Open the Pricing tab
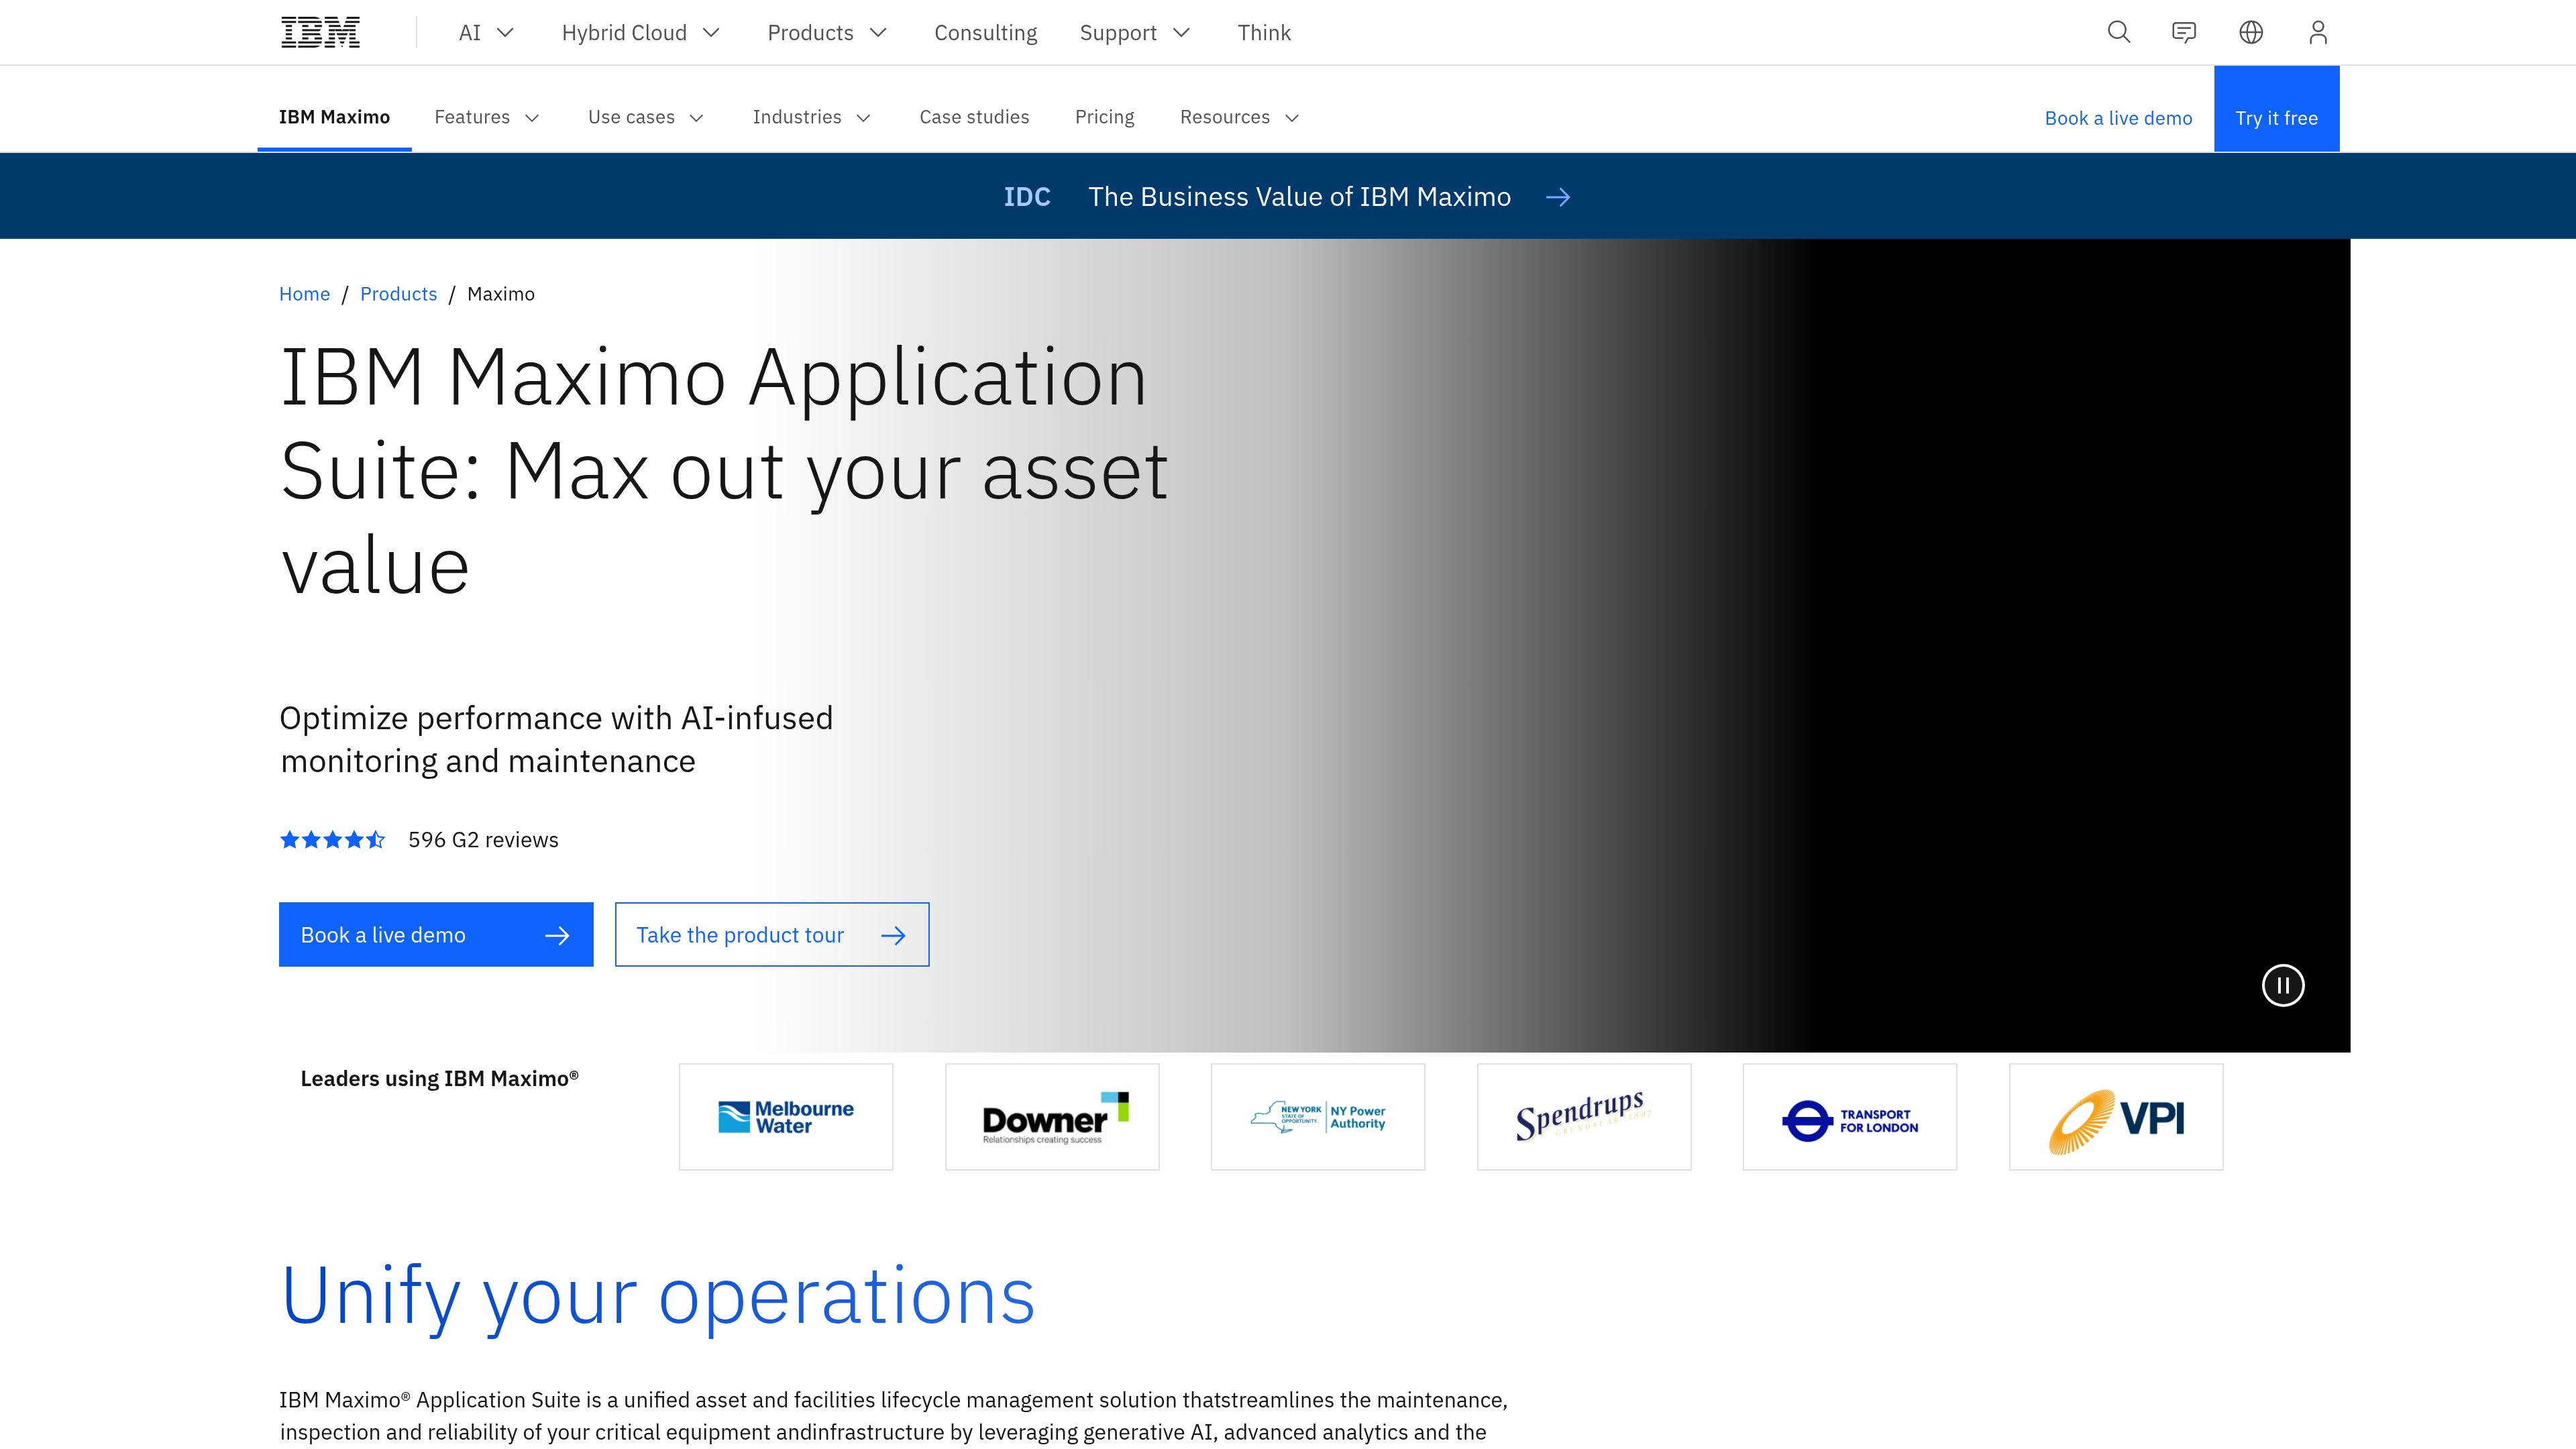The width and height of the screenshot is (2576, 1449). pyautogui.click(x=1104, y=117)
